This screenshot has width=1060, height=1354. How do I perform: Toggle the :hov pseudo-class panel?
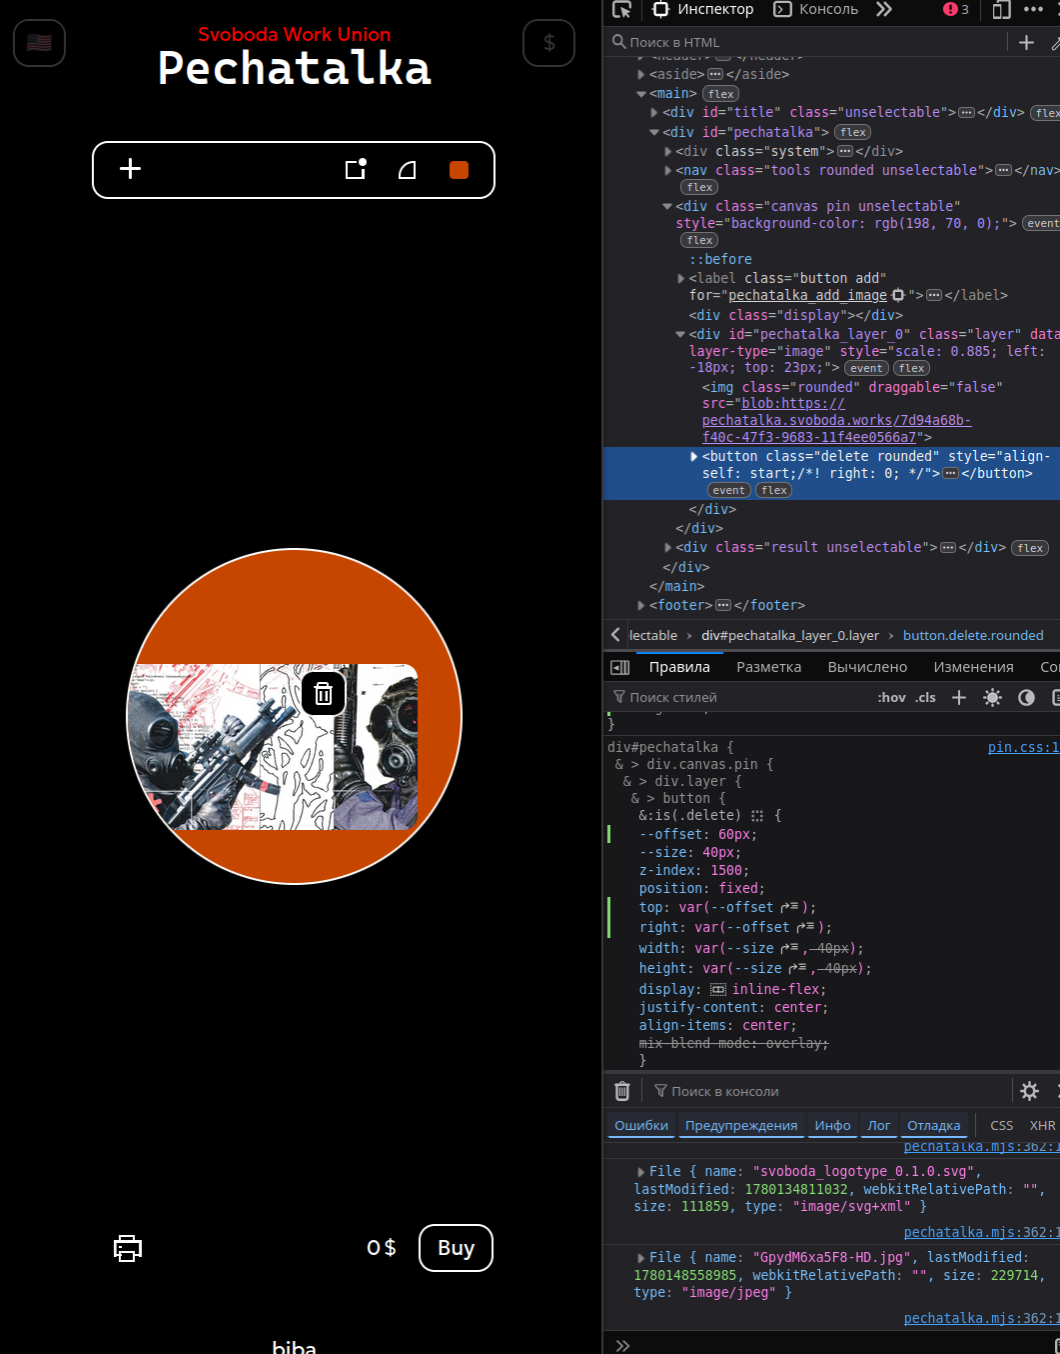pyautogui.click(x=891, y=697)
